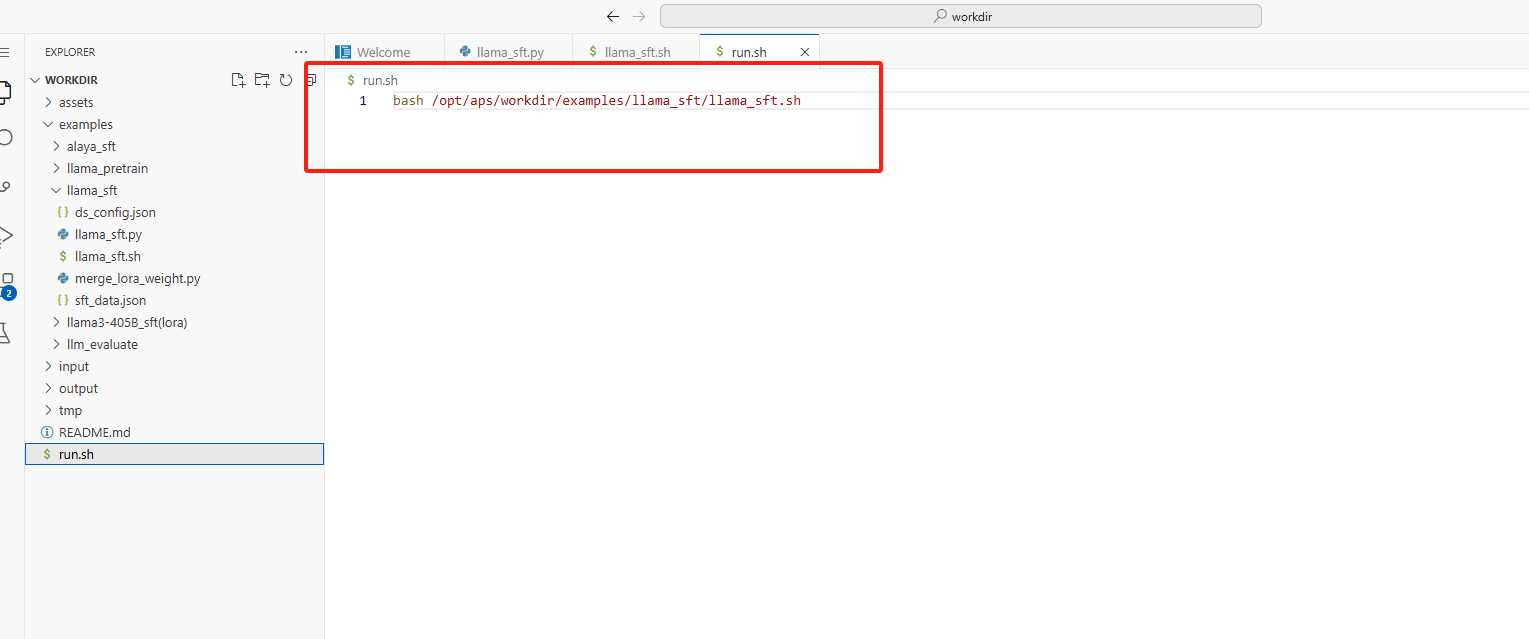Expand the assets folder

[x=76, y=102]
